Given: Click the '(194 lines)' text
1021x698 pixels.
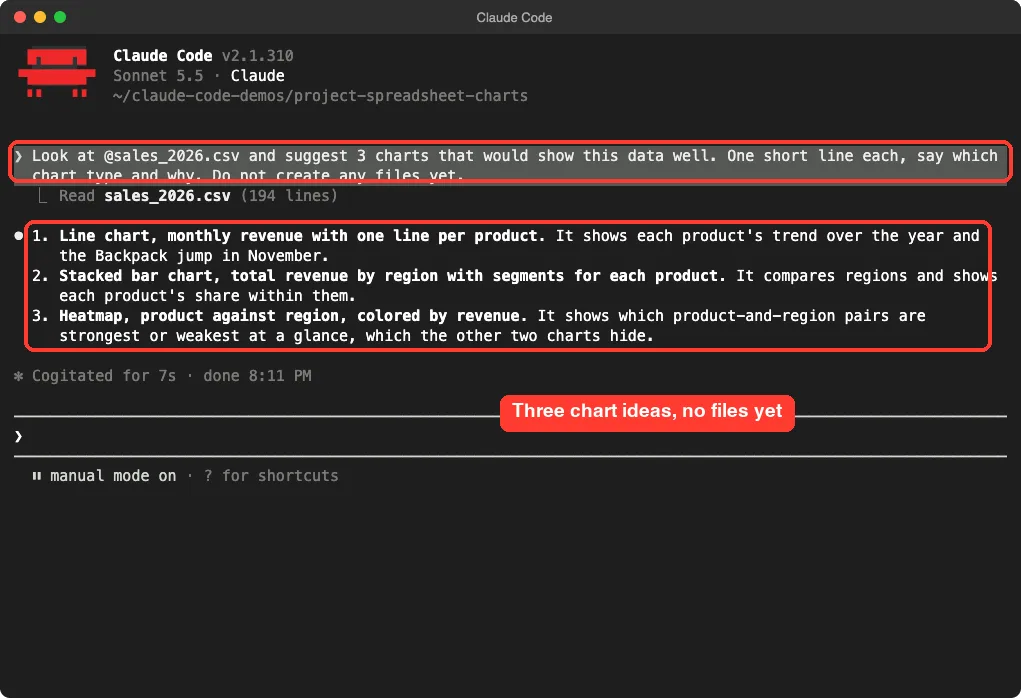Looking at the screenshot, I should [x=289, y=195].
